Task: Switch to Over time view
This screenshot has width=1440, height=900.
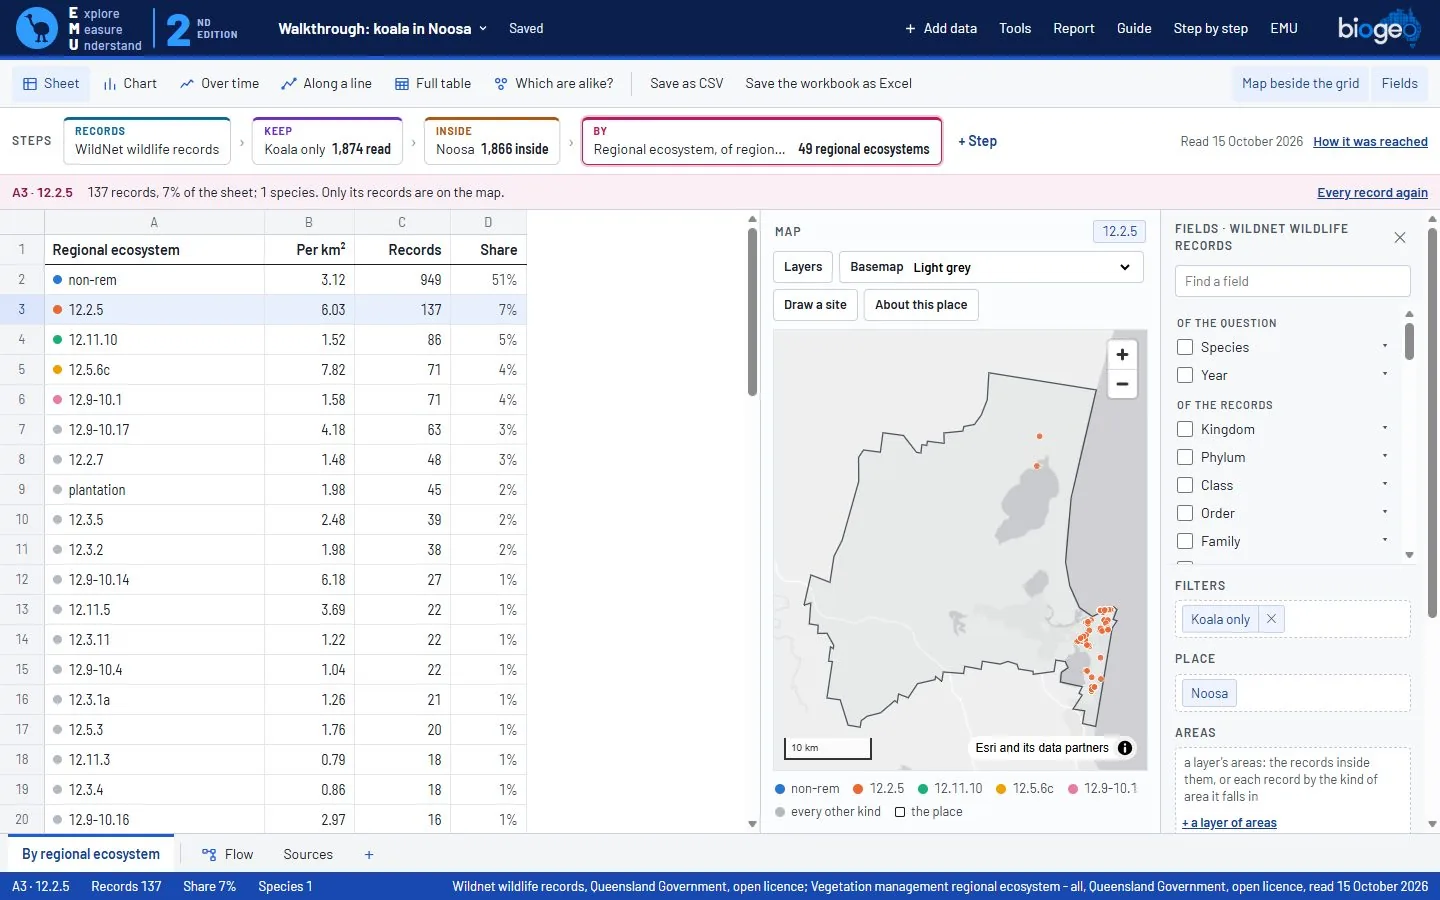Action: click(219, 84)
